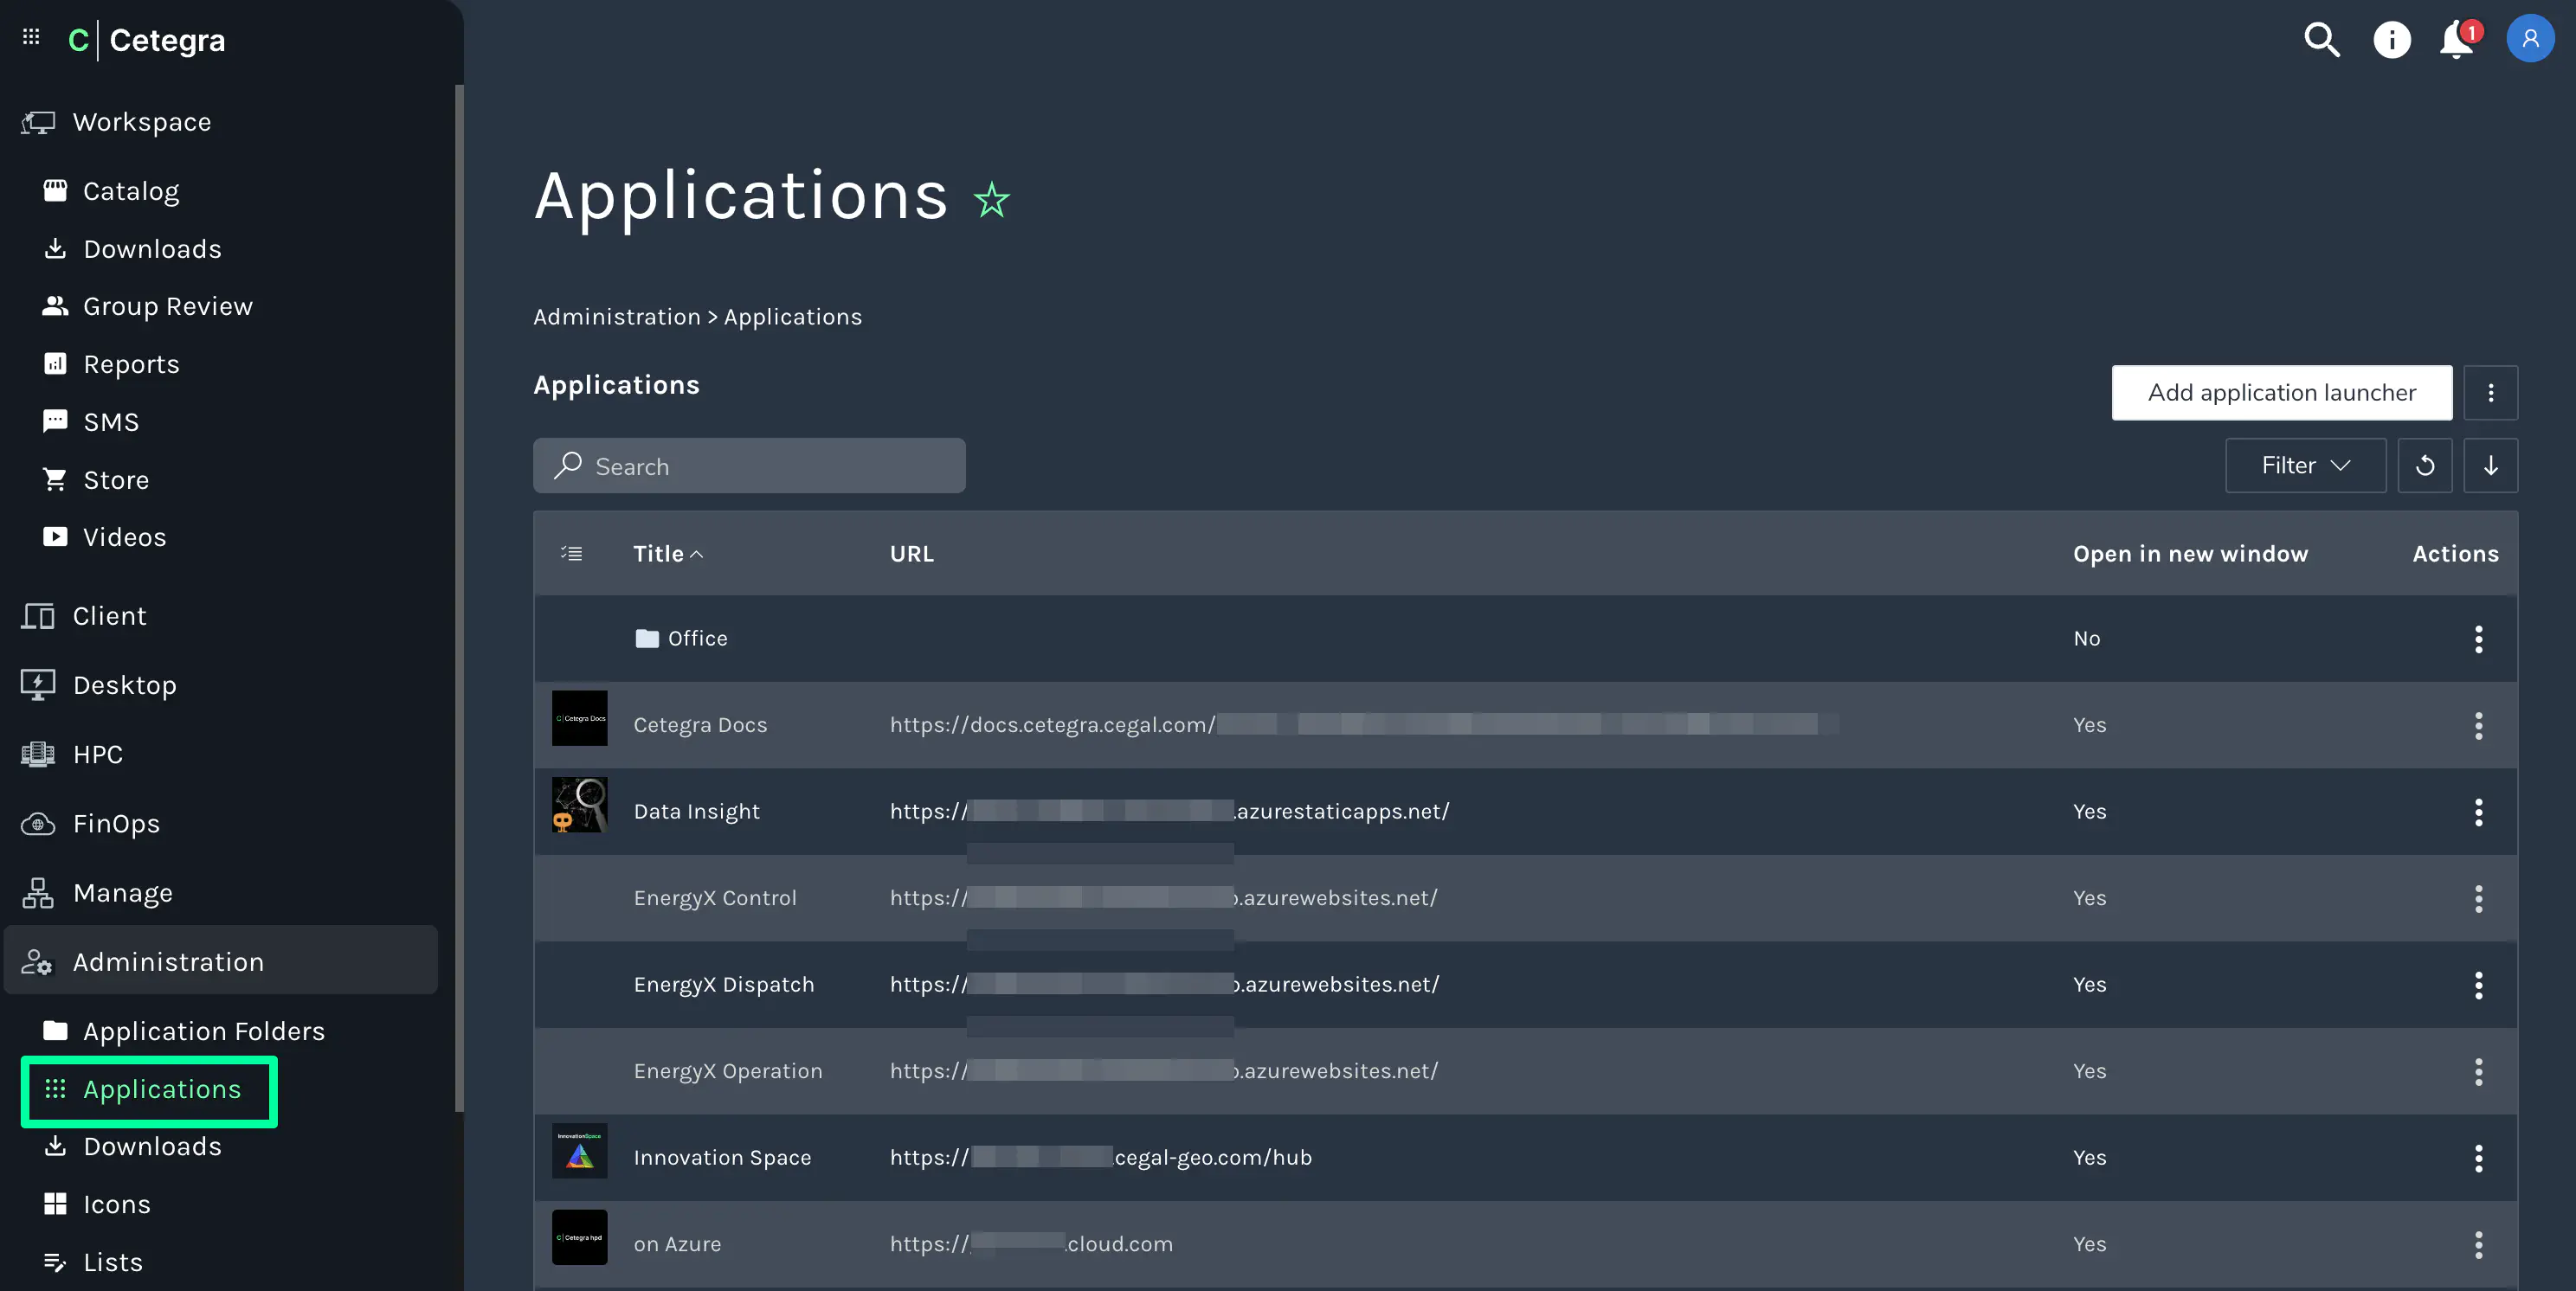2576x1291 pixels.
Task: Expand the FinOps section
Action: click(116, 823)
